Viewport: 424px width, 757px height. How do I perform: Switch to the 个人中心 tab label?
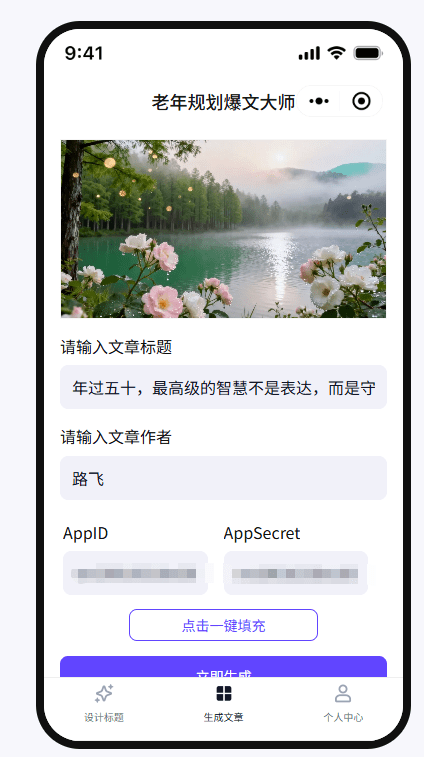click(343, 717)
